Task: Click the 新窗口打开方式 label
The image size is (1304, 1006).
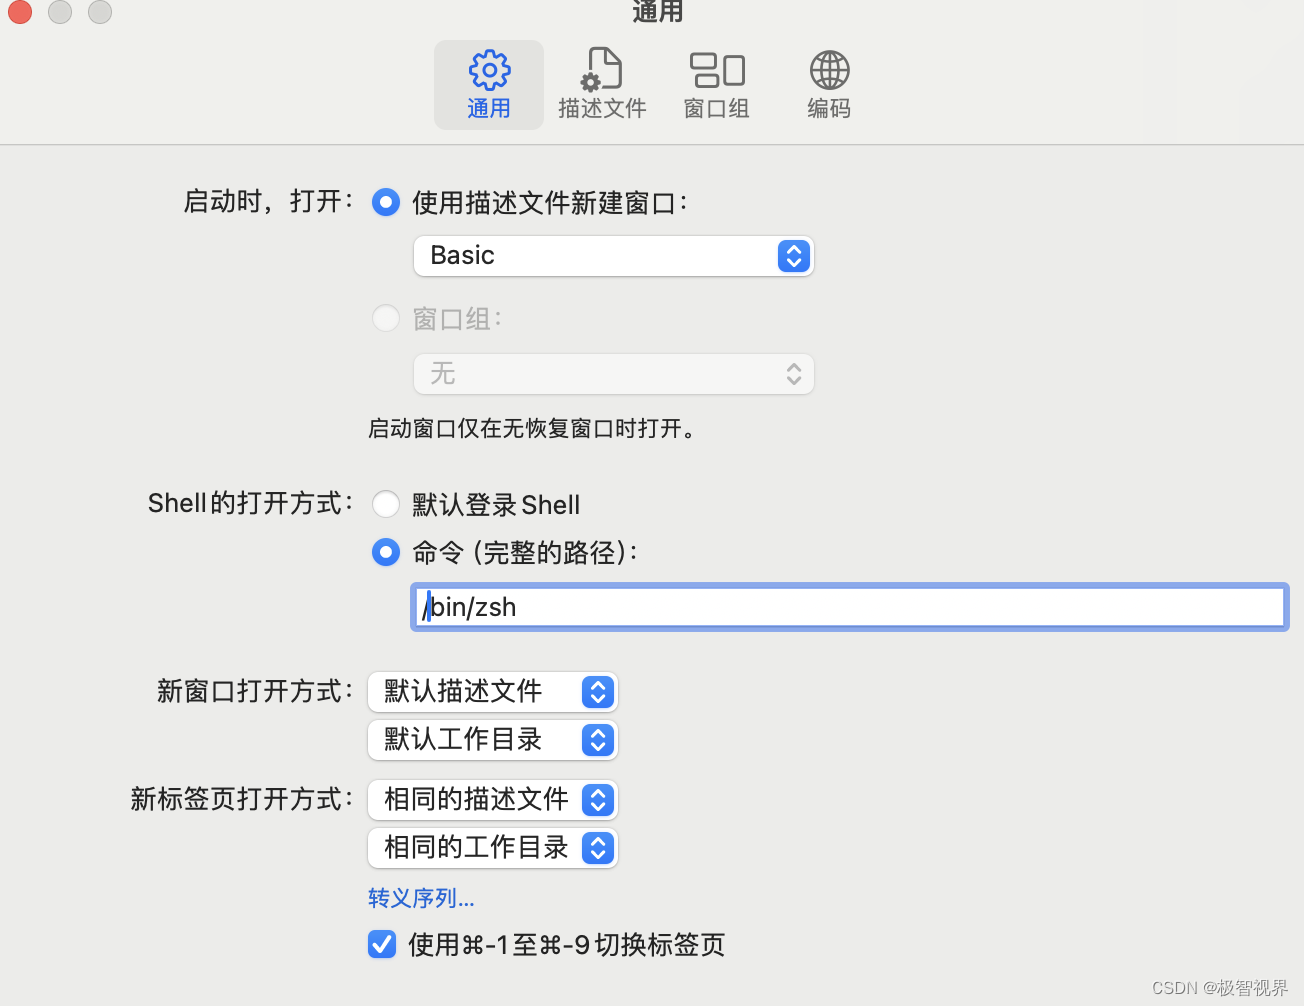Action: pyautogui.click(x=255, y=691)
